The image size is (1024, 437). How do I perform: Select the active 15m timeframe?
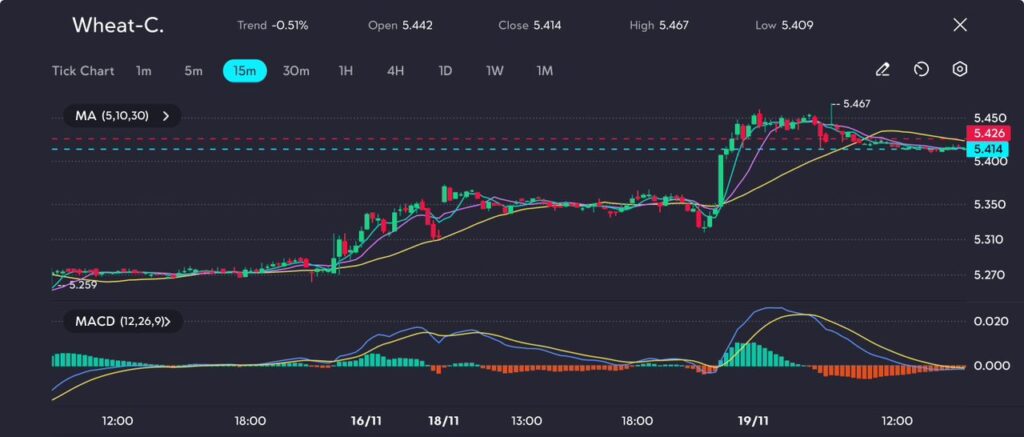pyautogui.click(x=244, y=71)
